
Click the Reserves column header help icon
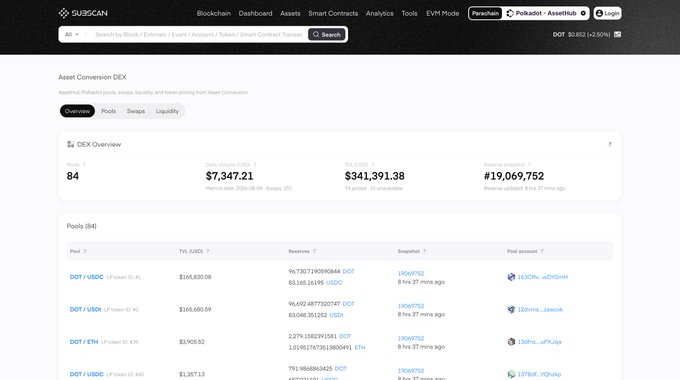[x=314, y=251]
